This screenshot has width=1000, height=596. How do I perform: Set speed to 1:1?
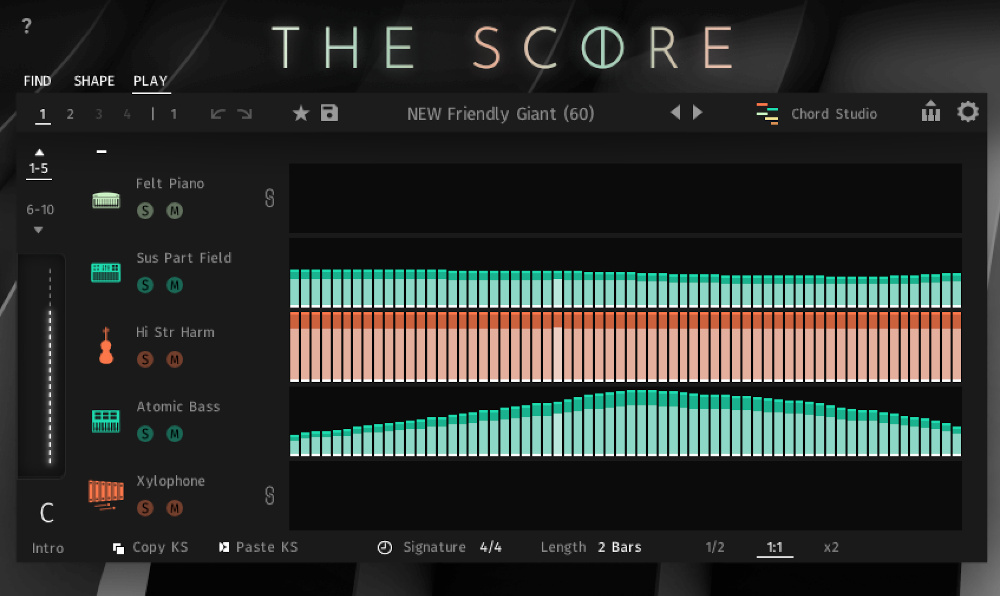(775, 548)
